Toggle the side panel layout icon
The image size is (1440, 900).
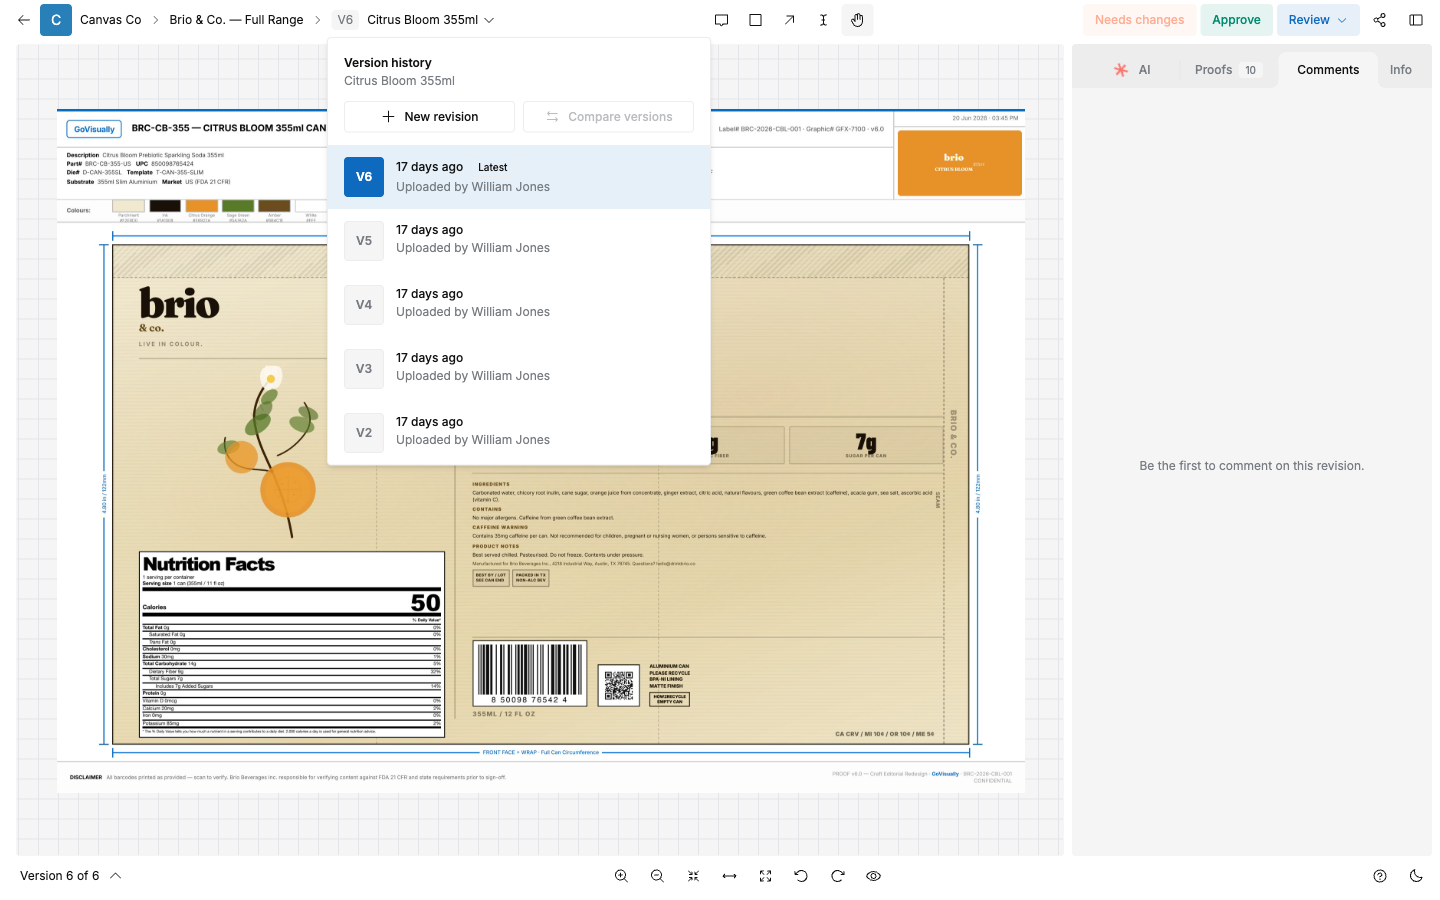pyautogui.click(x=1416, y=20)
